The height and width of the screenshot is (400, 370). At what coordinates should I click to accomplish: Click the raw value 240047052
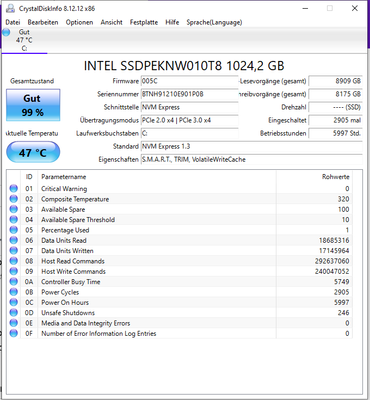(332, 271)
